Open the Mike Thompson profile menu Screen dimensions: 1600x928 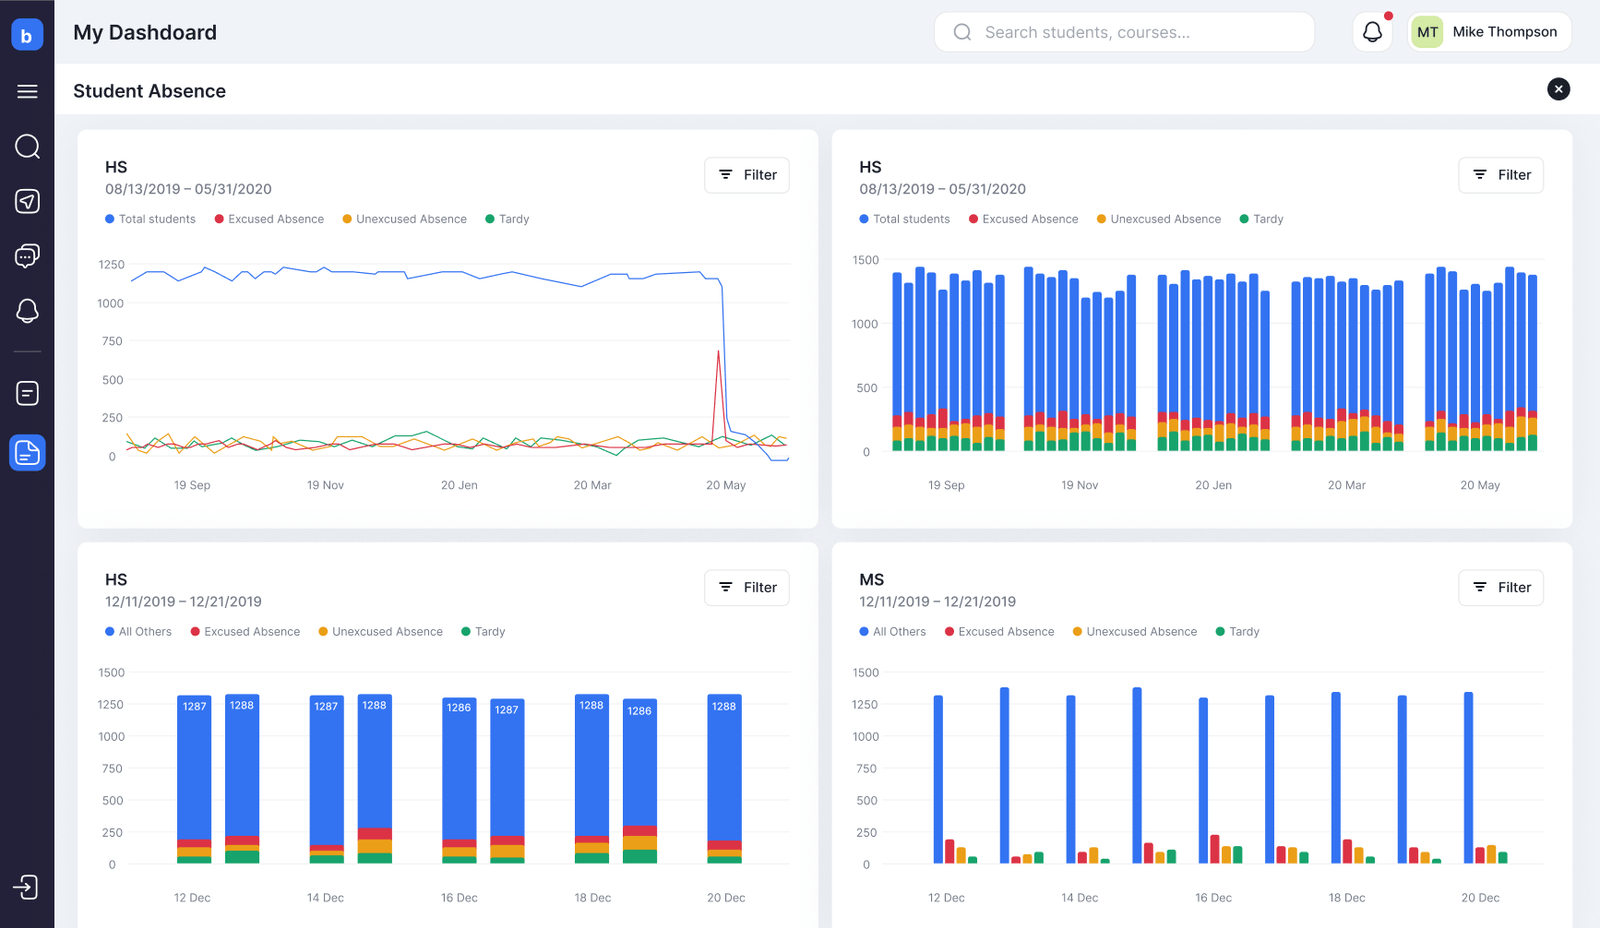(x=1489, y=32)
